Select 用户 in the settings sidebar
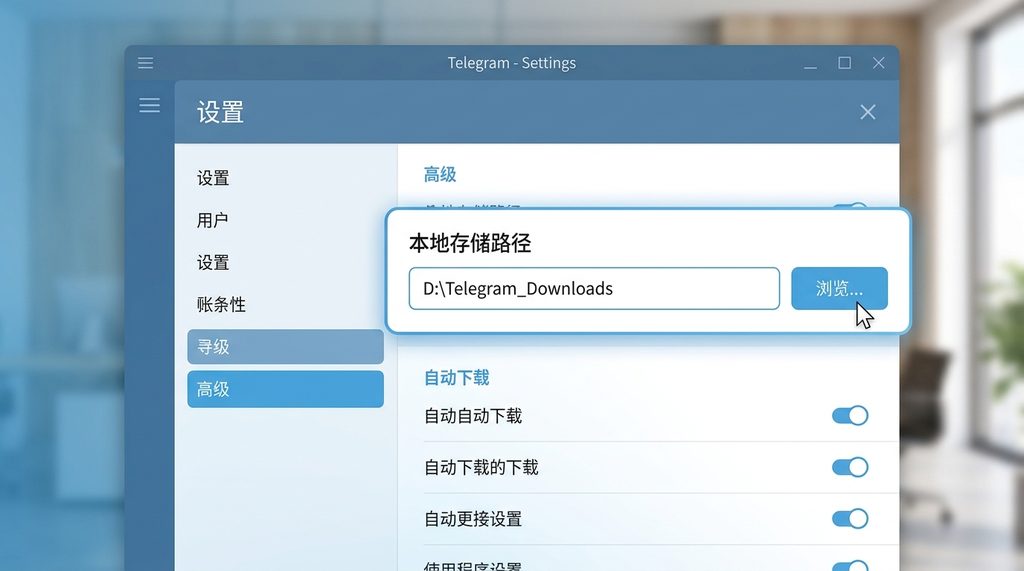 point(213,220)
